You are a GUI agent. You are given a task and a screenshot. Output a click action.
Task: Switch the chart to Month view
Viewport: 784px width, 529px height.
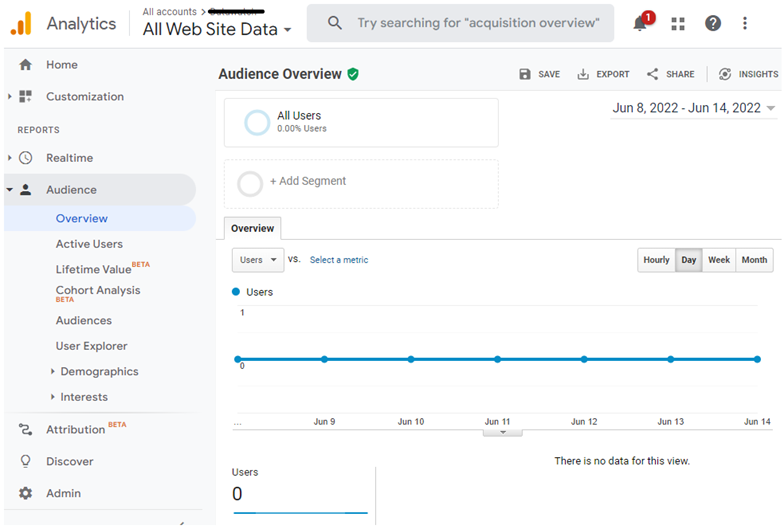click(x=754, y=260)
